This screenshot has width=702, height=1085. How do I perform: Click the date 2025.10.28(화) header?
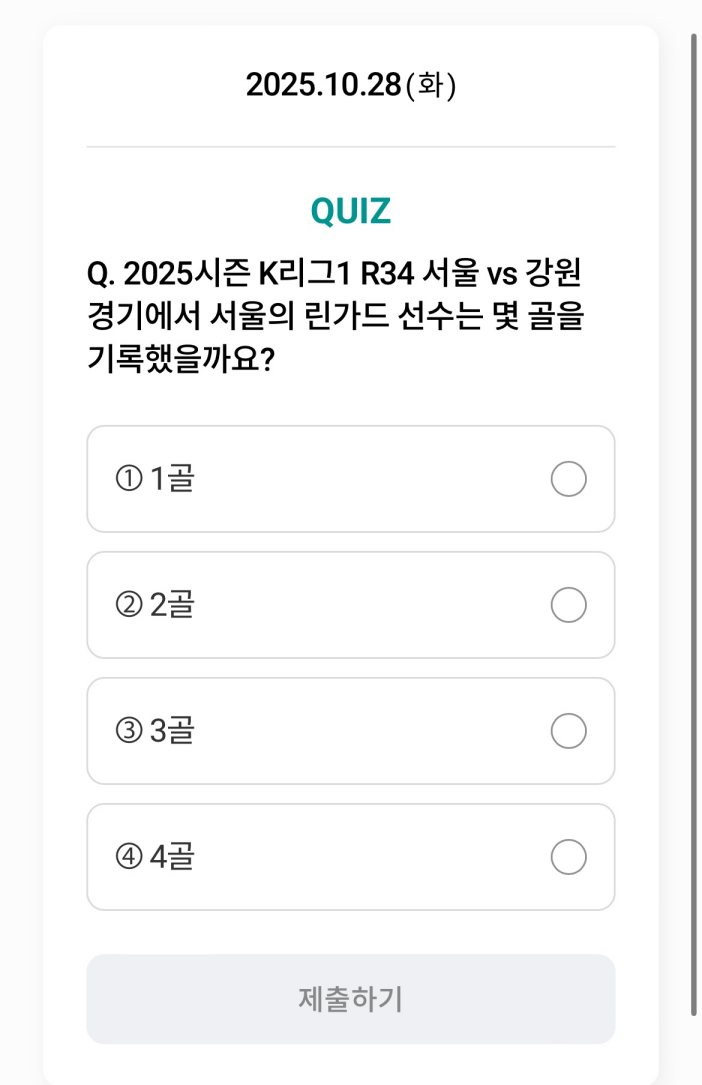click(351, 86)
